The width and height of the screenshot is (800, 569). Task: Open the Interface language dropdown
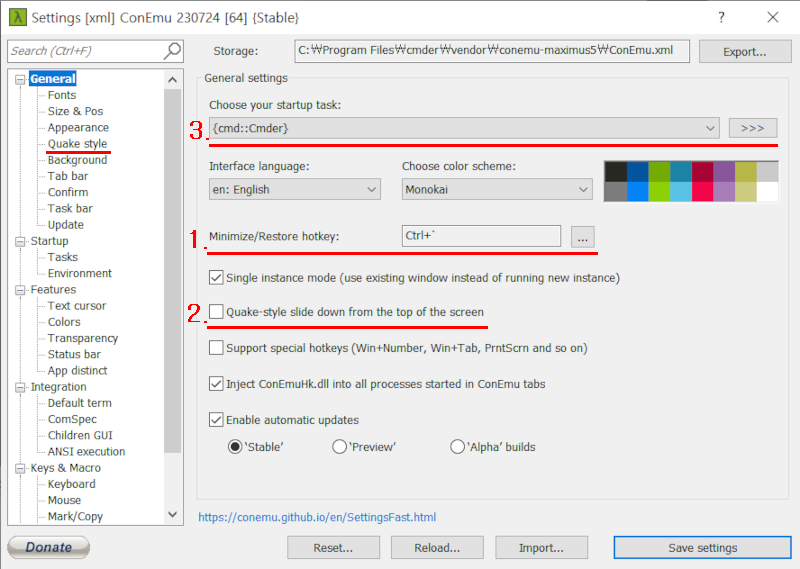point(294,189)
